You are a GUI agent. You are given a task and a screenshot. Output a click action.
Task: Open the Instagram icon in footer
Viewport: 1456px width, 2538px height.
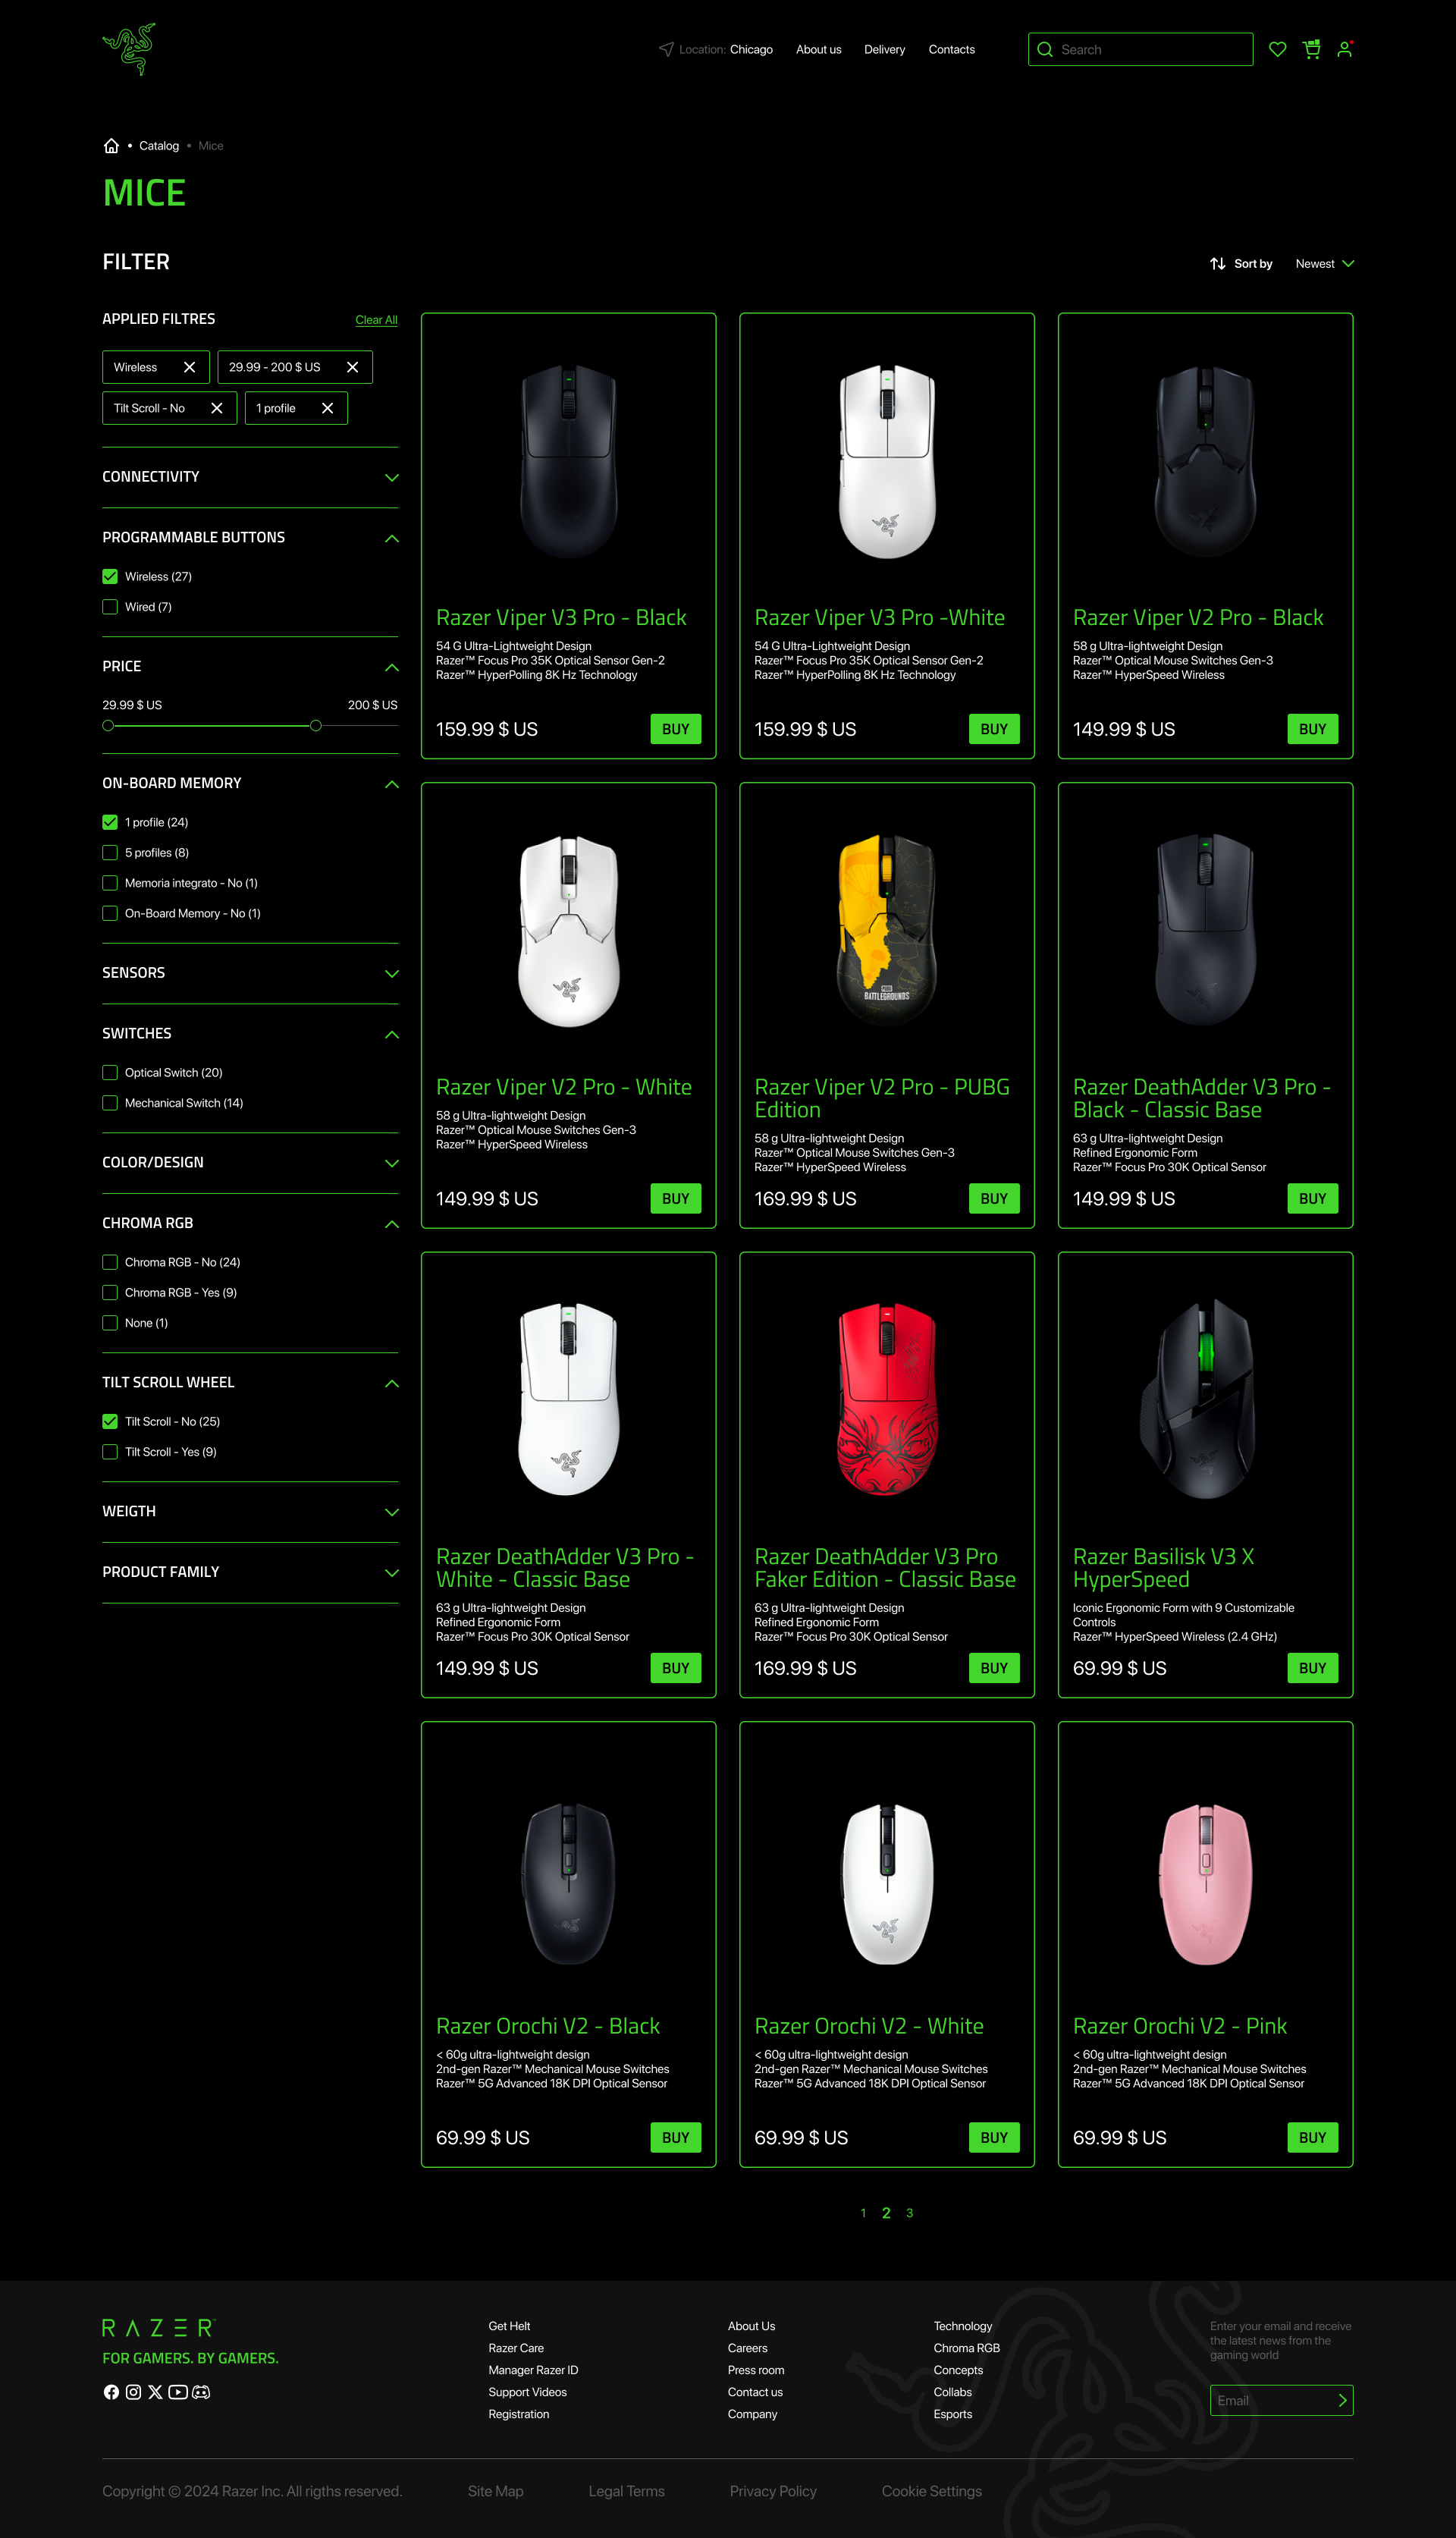tap(133, 2392)
